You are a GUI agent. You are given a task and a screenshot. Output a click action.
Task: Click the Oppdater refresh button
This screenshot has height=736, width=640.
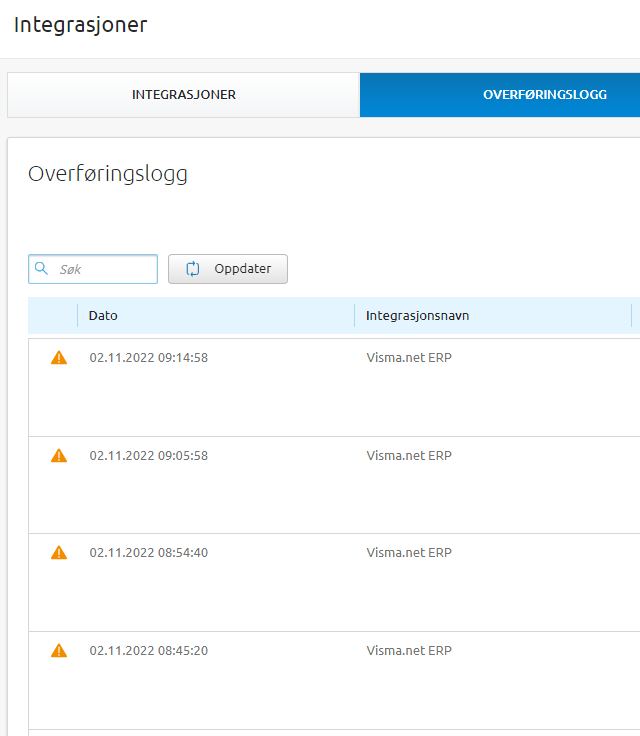[x=228, y=269]
